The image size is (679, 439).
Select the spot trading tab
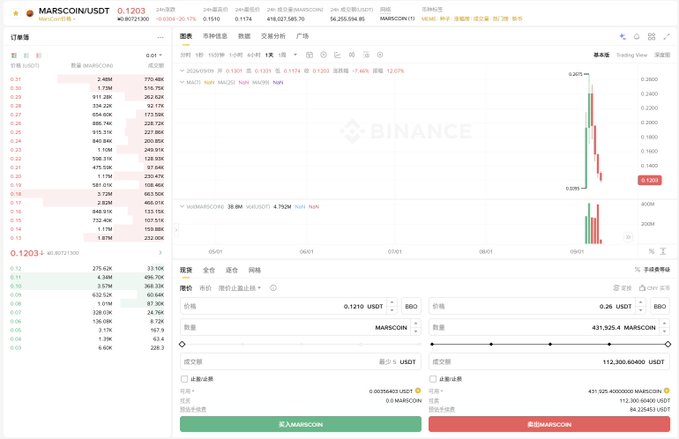pos(186,270)
